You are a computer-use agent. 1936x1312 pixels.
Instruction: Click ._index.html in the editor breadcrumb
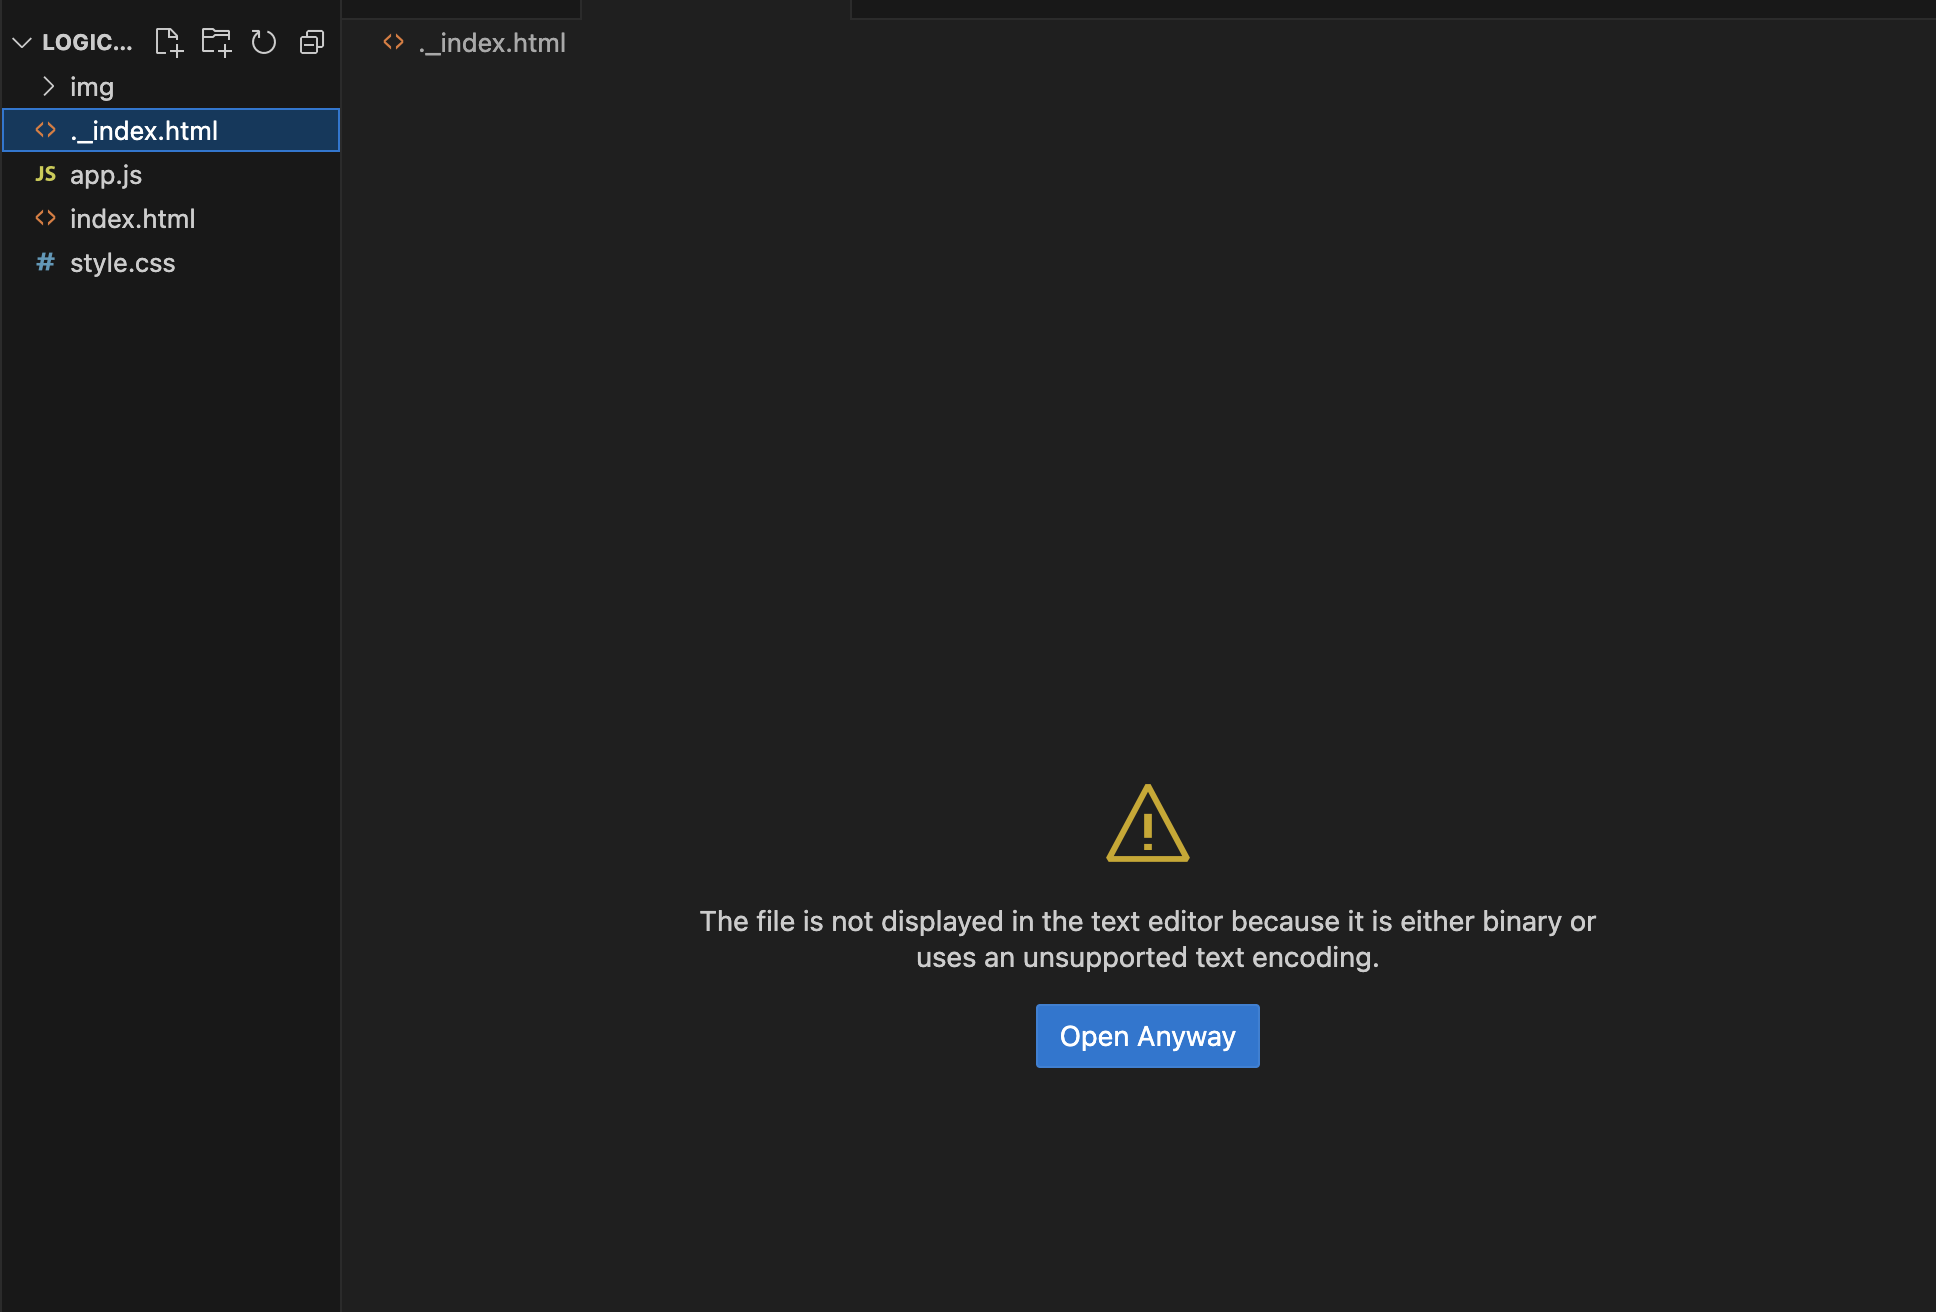click(492, 43)
